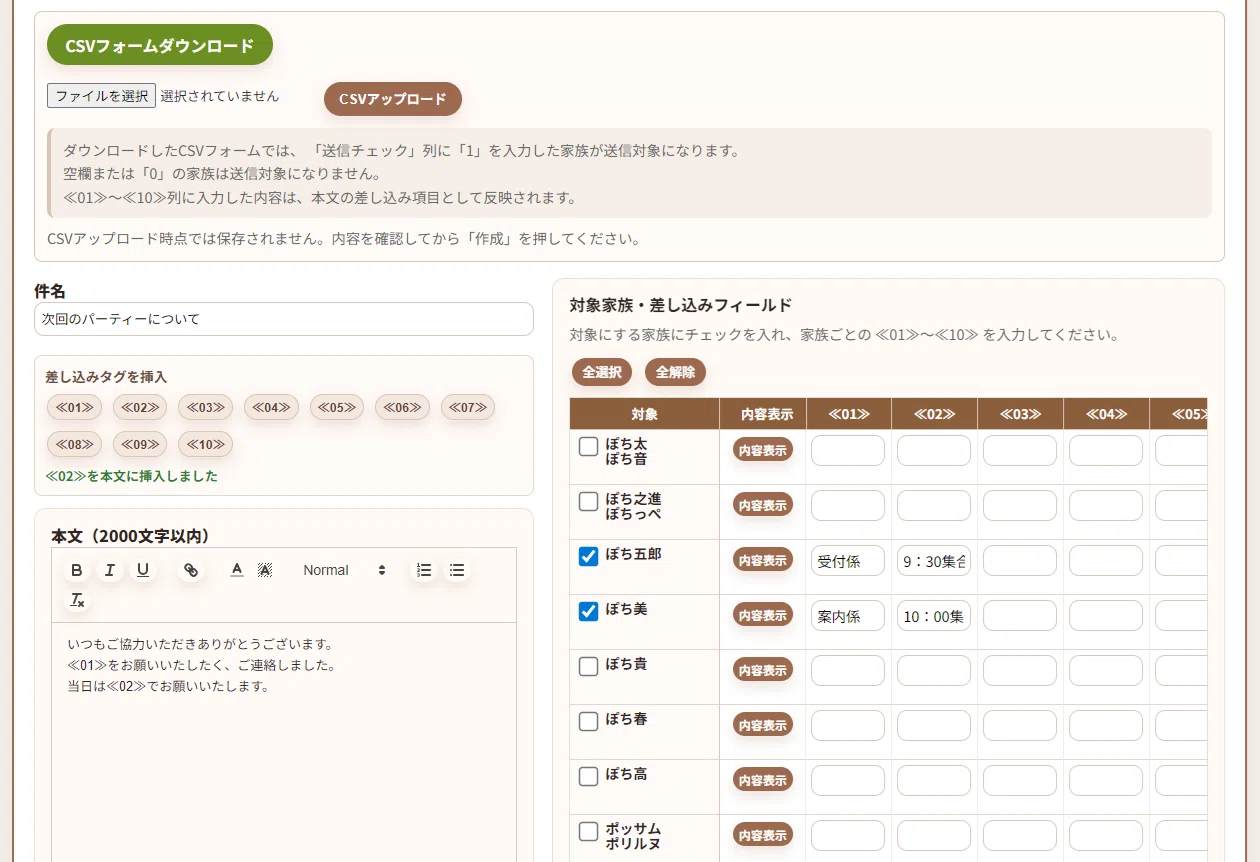Click 内容表示 for ぽち之進 ぽちっぺ row
This screenshot has height=862, width=1260.
pos(763,505)
